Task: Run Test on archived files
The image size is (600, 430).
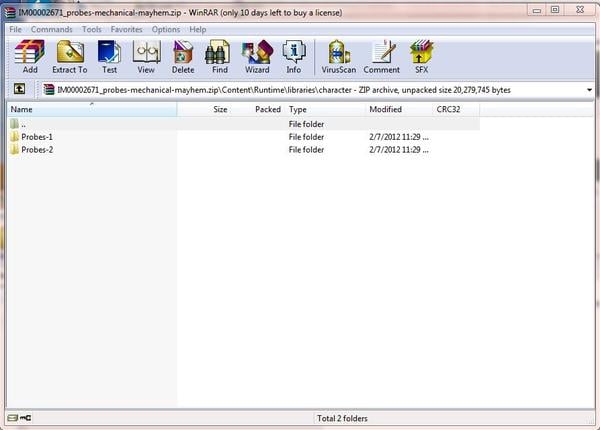Action: (109, 57)
